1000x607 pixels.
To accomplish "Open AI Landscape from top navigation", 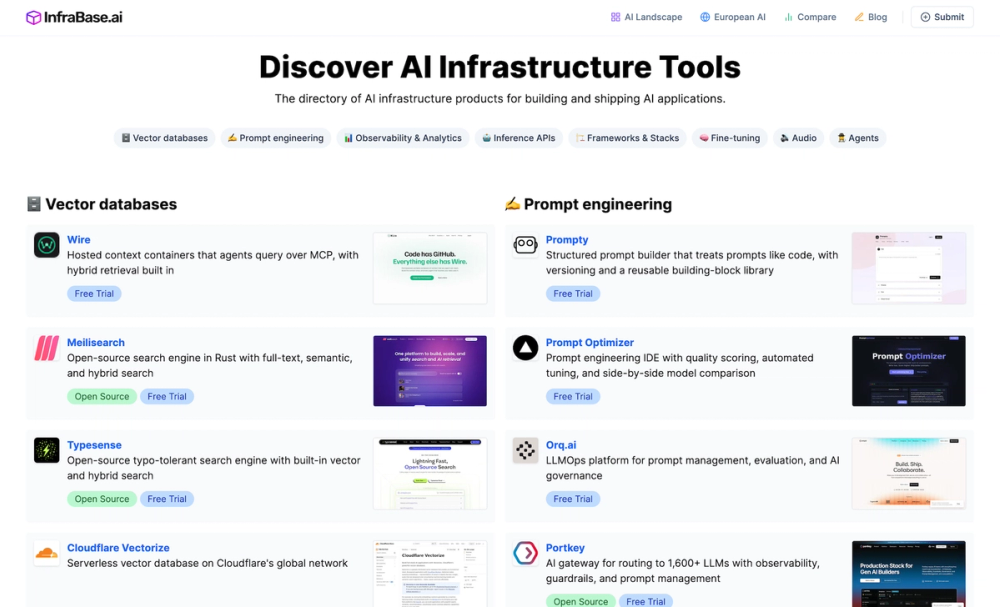I will coord(646,17).
